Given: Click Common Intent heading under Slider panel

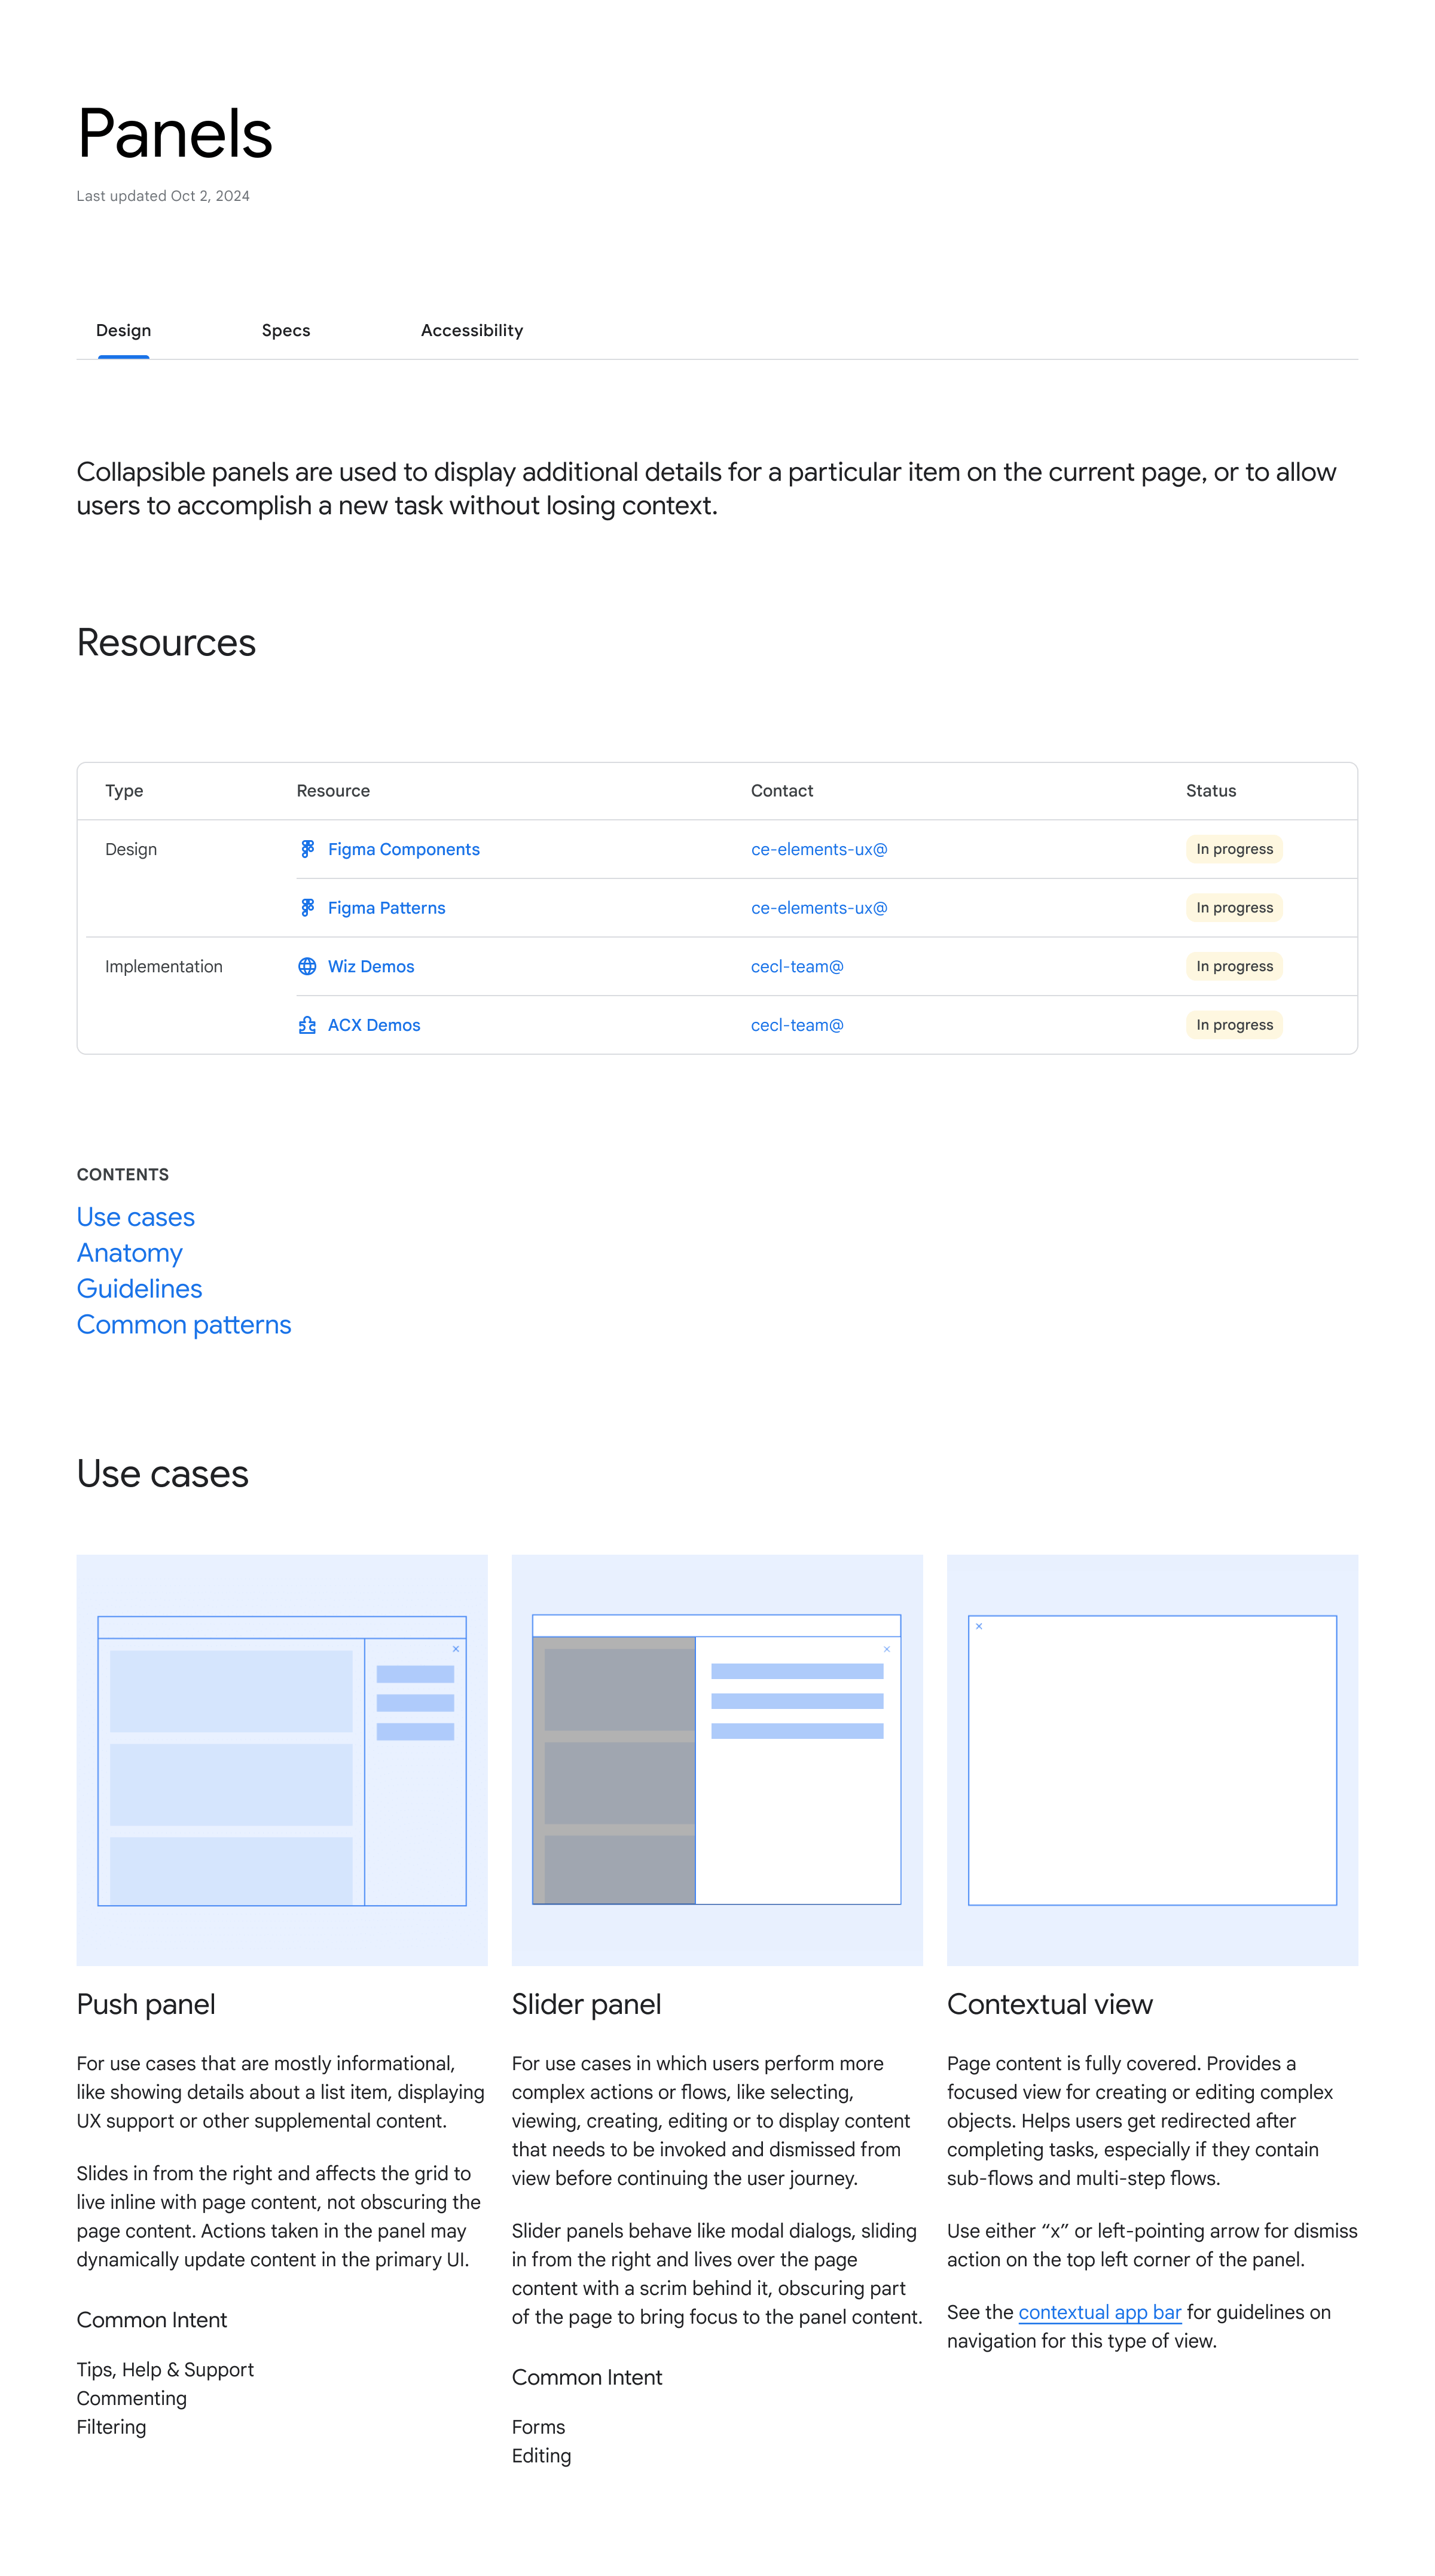Looking at the screenshot, I should click(x=587, y=2377).
